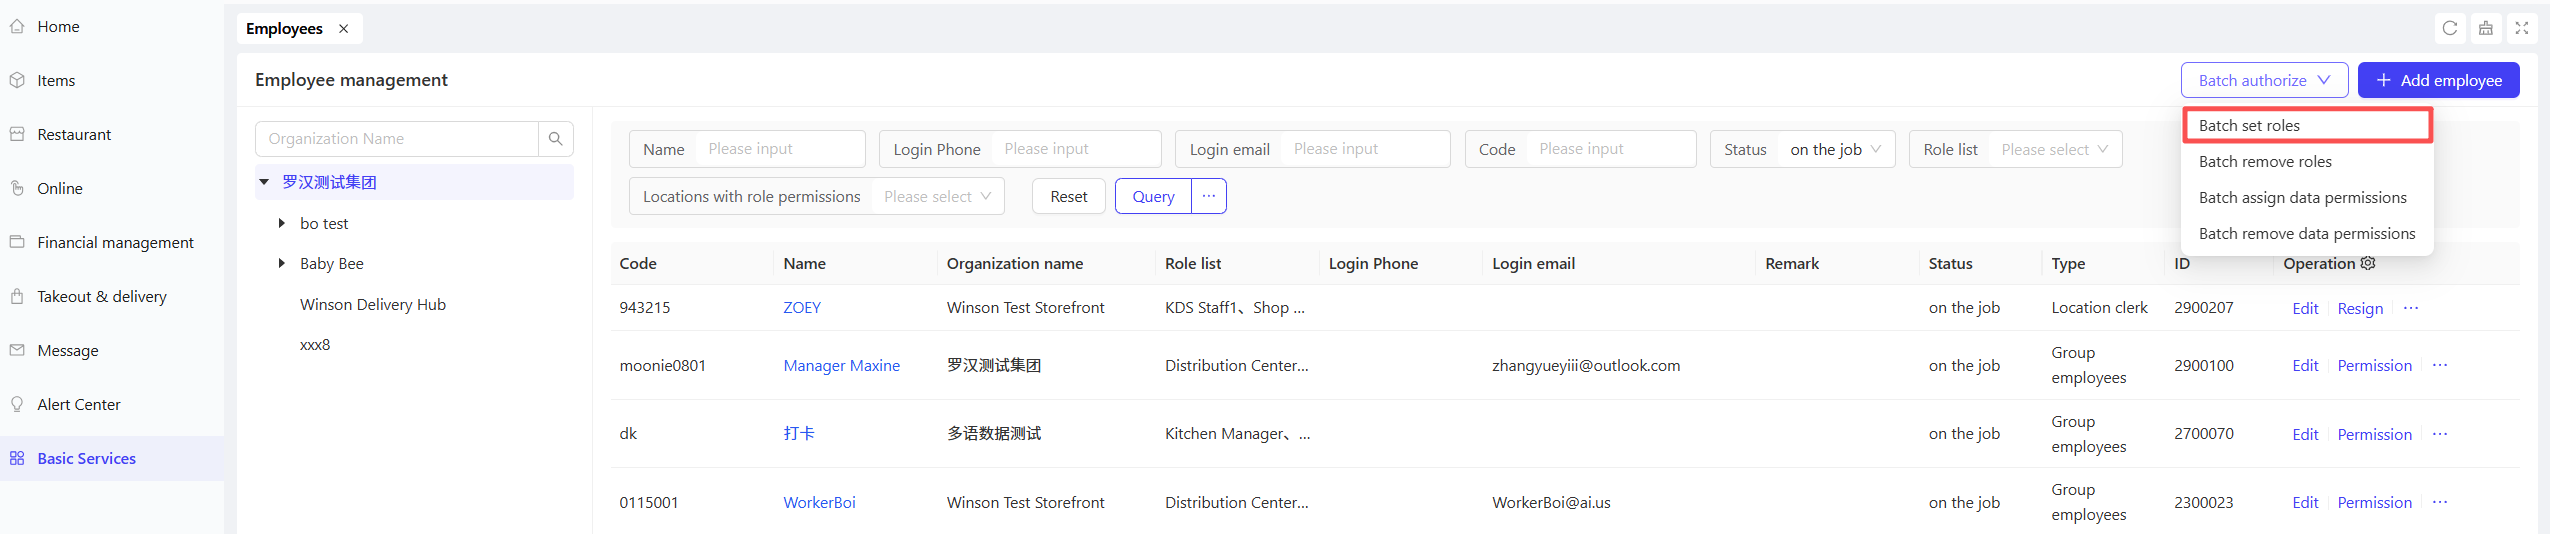Click the Name filter input field
The width and height of the screenshot is (2550, 534).
click(x=779, y=149)
